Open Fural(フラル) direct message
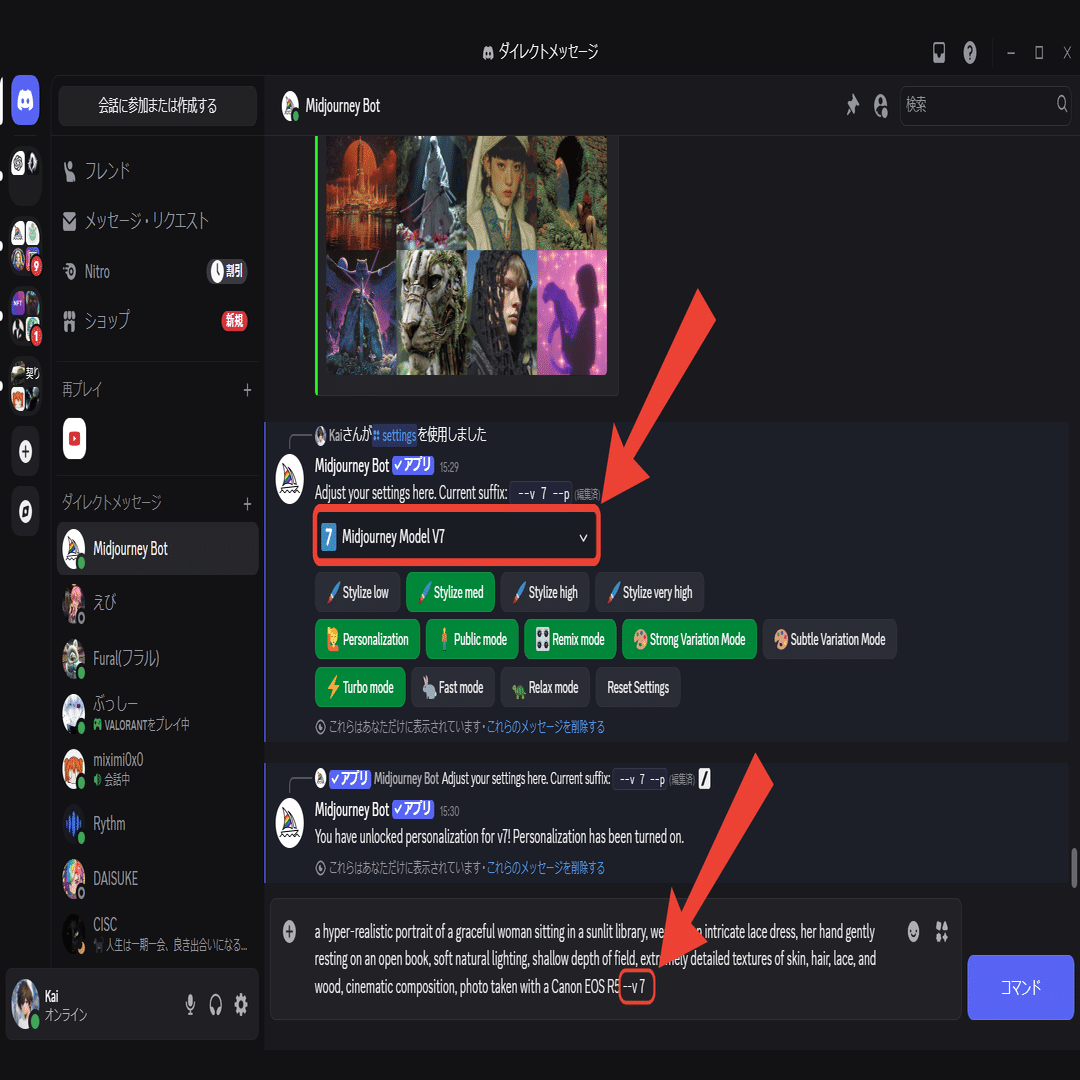 (158, 658)
